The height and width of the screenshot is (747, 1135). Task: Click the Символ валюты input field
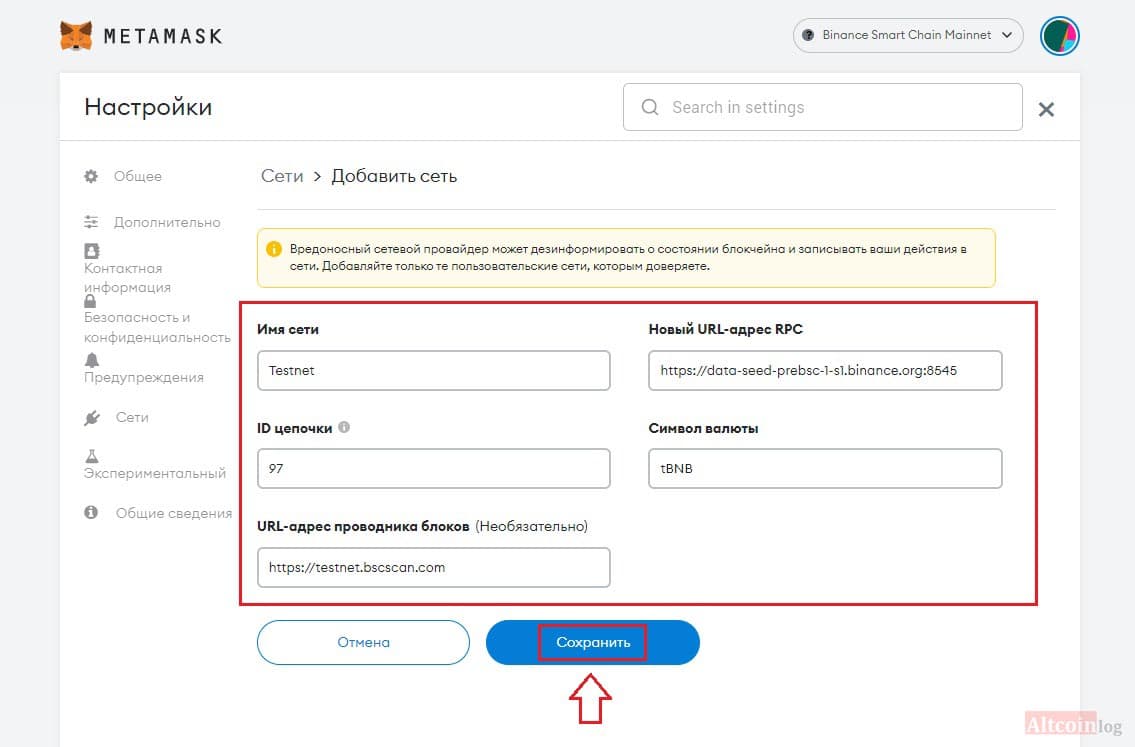825,468
